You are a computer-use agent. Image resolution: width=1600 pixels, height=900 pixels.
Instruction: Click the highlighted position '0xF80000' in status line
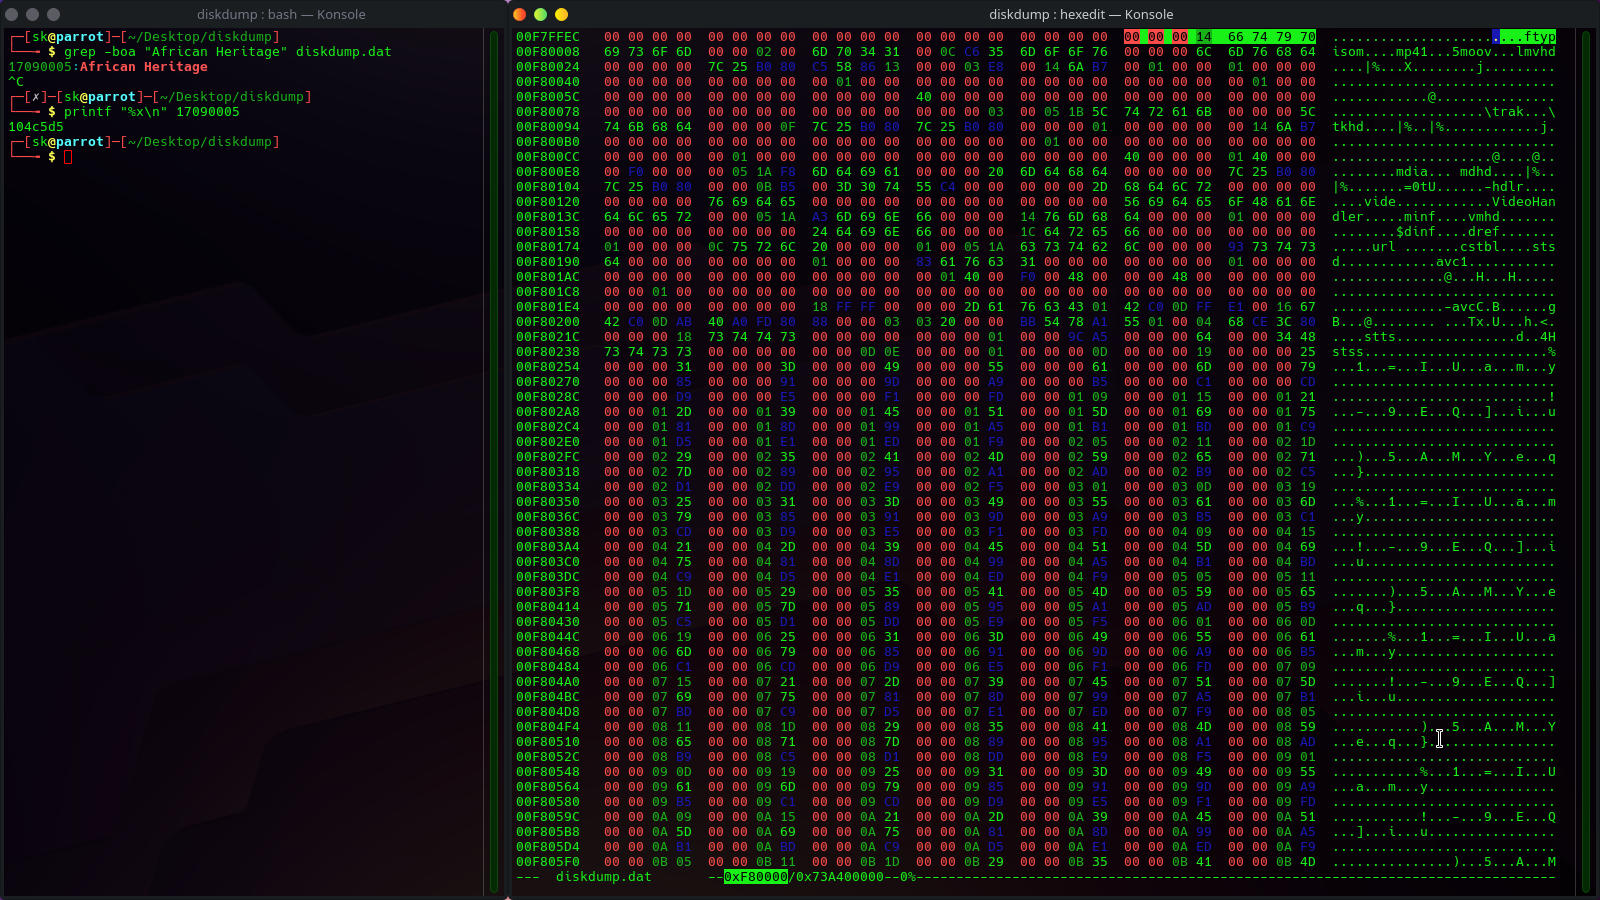click(x=756, y=877)
